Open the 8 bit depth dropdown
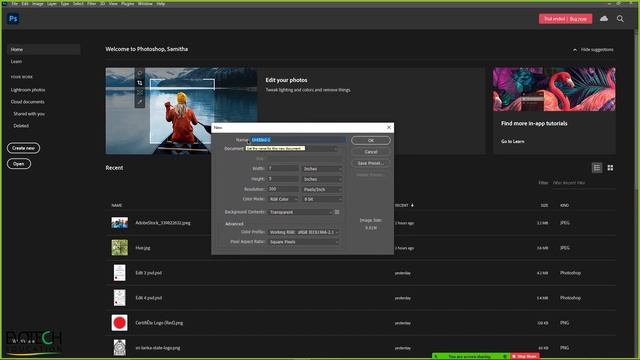This screenshot has height=360, width=640. (322, 199)
